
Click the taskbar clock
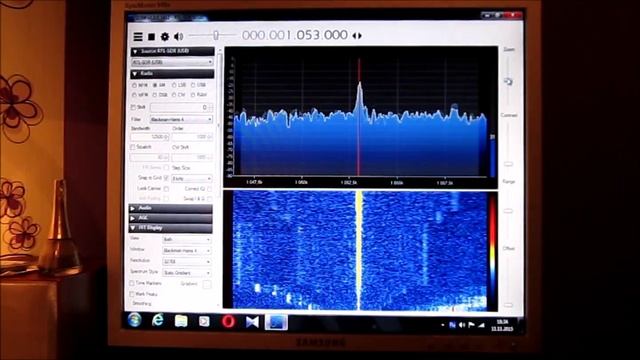click(x=502, y=325)
